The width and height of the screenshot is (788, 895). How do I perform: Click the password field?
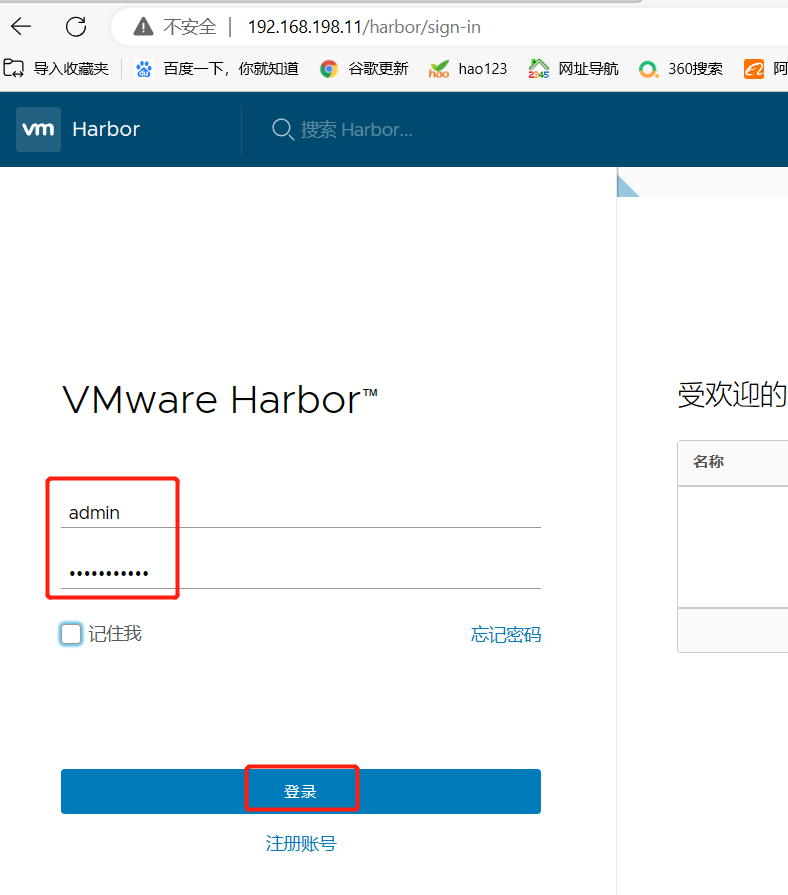pyautogui.click(x=301, y=573)
